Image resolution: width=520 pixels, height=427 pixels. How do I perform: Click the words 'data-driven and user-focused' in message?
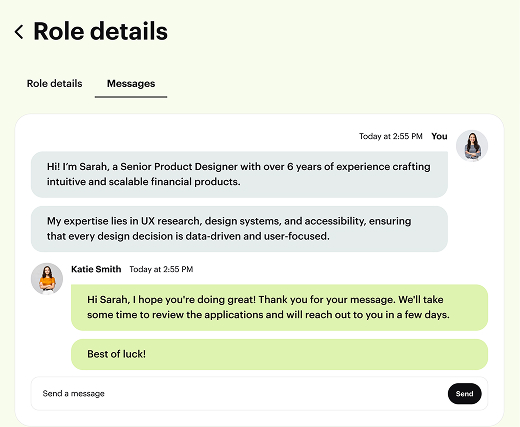(257, 236)
